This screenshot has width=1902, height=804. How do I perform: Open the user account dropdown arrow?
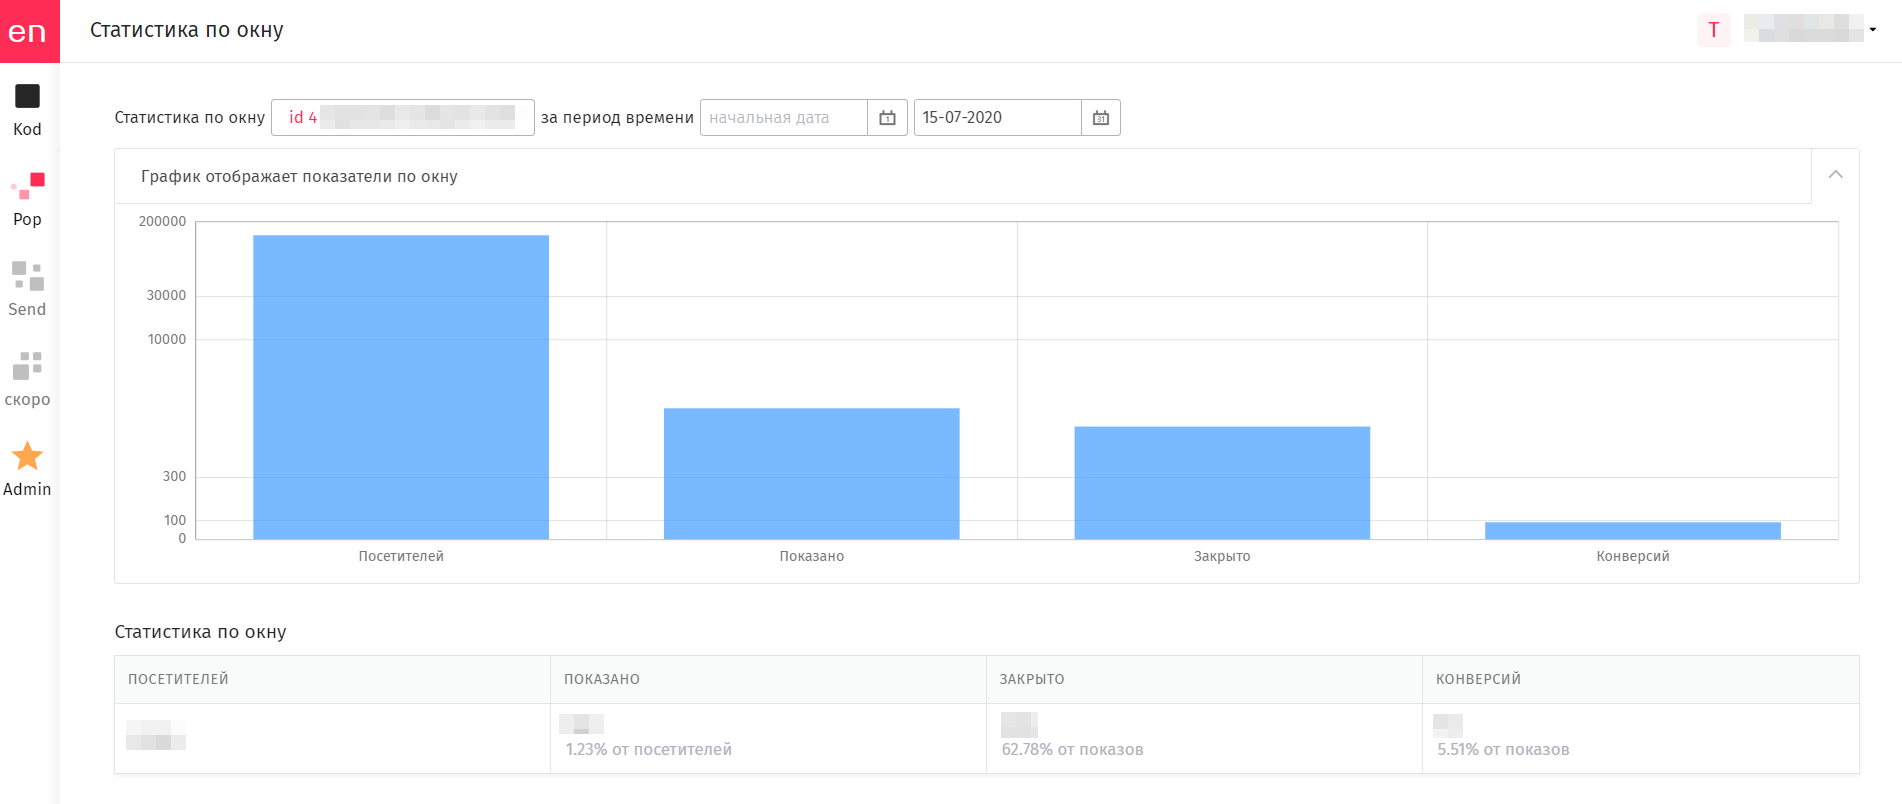[1873, 30]
